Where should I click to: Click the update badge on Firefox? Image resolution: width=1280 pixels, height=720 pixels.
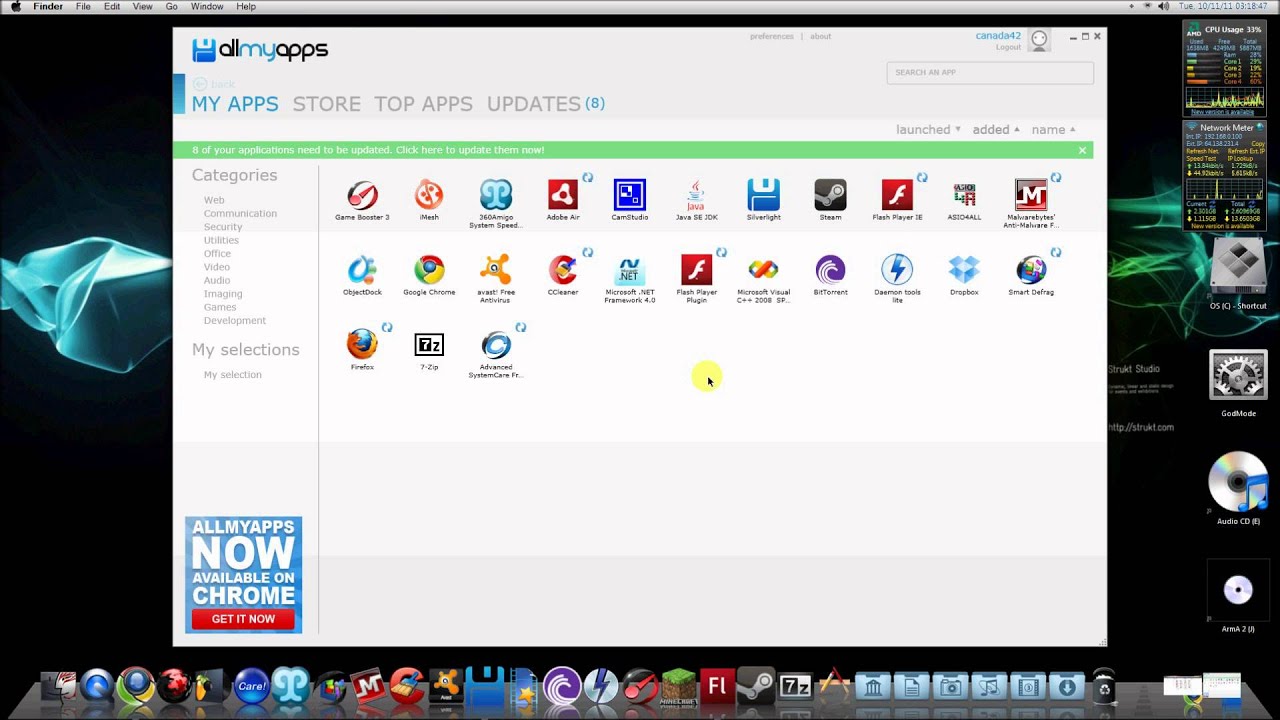coord(387,328)
